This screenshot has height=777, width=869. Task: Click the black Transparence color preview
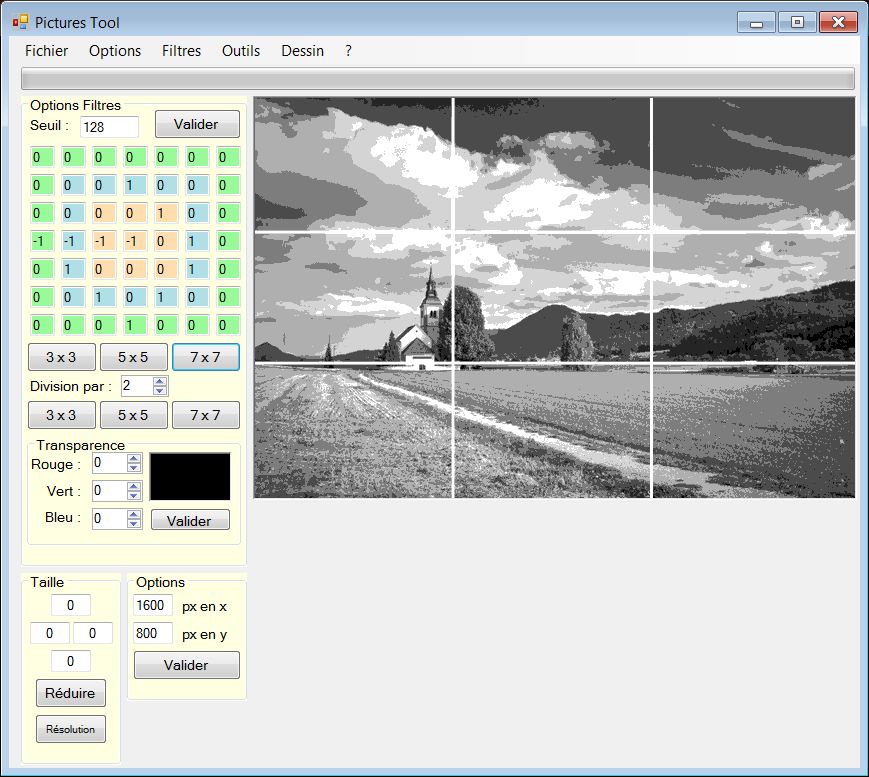[x=190, y=477]
